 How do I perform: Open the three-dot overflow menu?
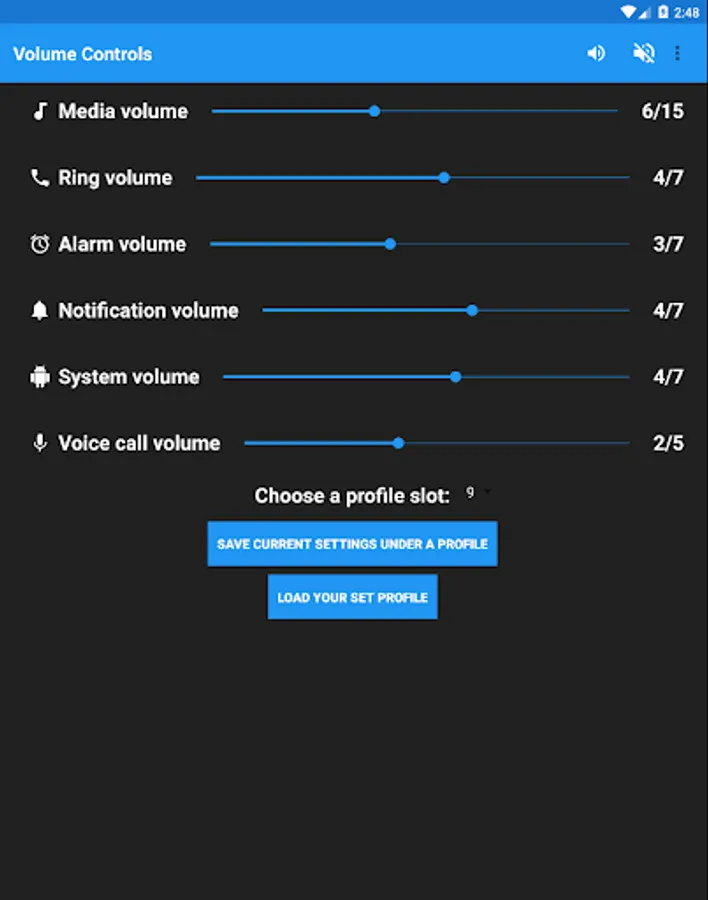[x=678, y=53]
